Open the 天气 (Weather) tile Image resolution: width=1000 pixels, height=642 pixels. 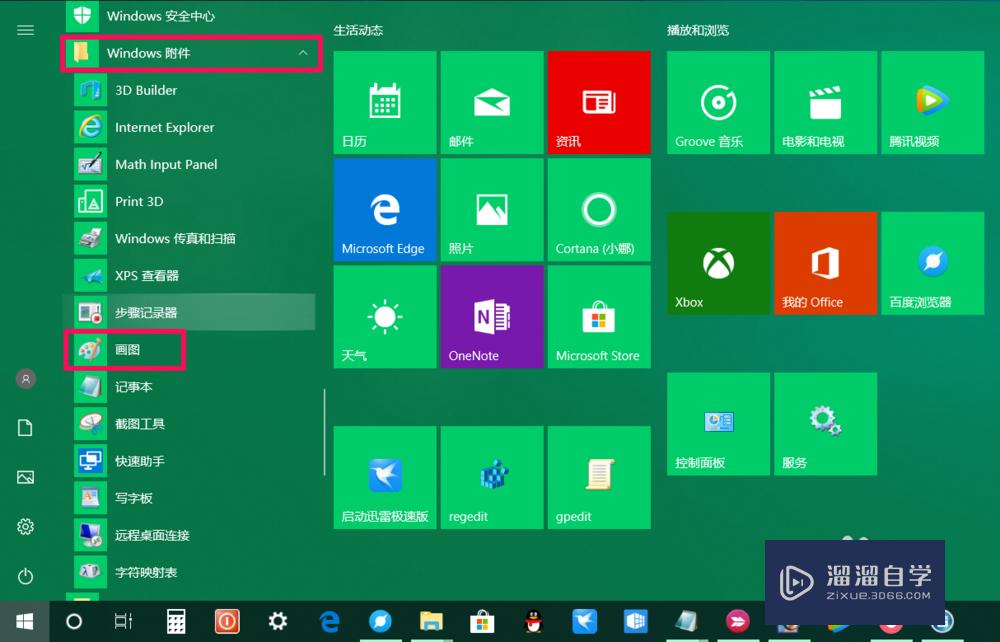385,317
